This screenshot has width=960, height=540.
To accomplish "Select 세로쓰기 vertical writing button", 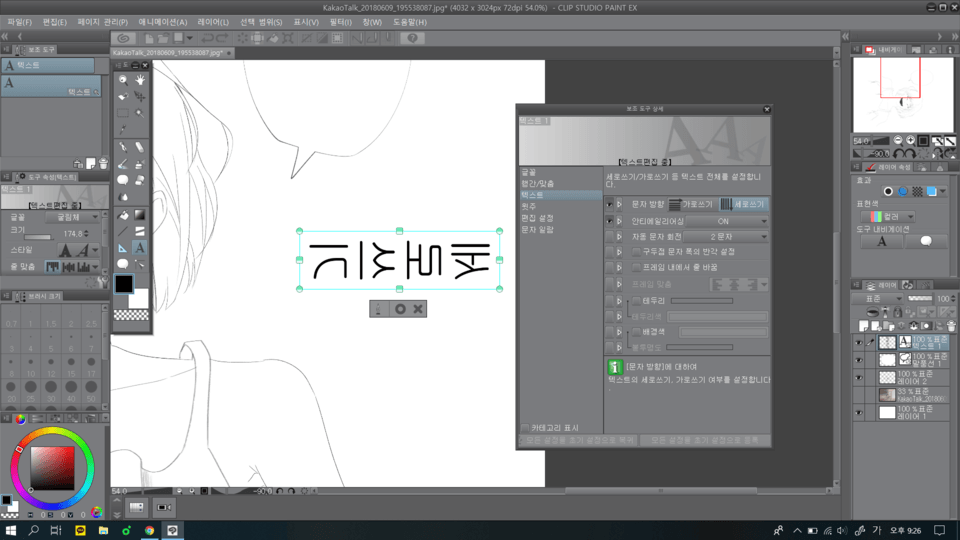I will [743, 204].
